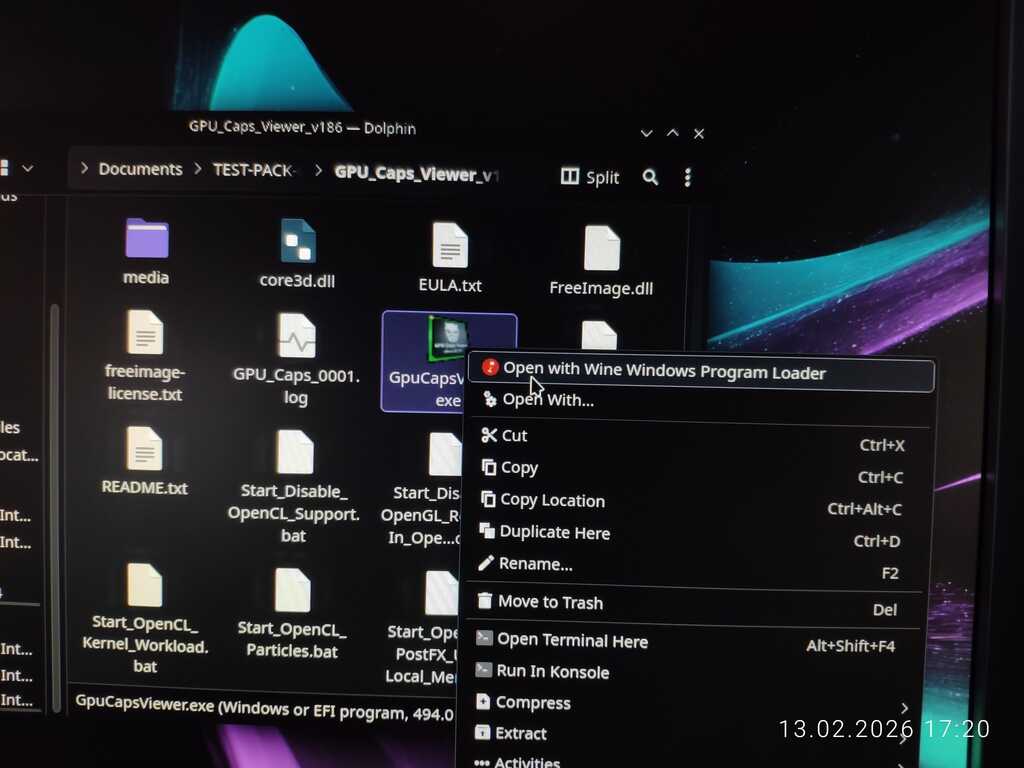Open the media folder icon

(x=146, y=238)
